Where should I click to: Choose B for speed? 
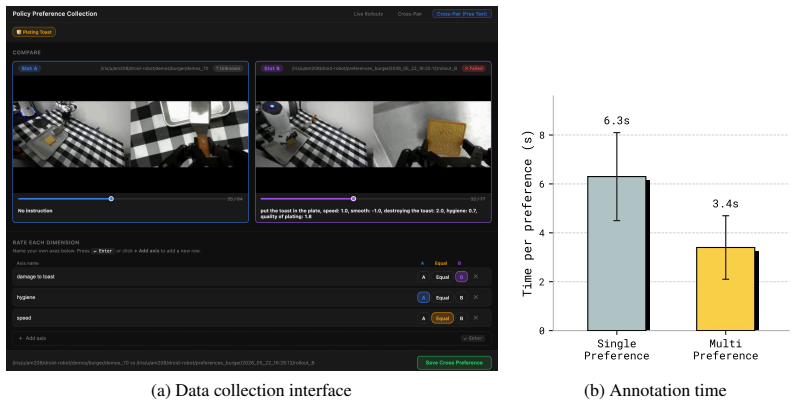461,318
